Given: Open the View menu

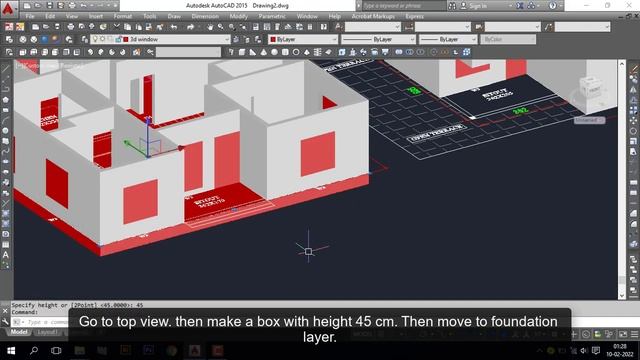Looking at the screenshot, I should tap(71, 16).
